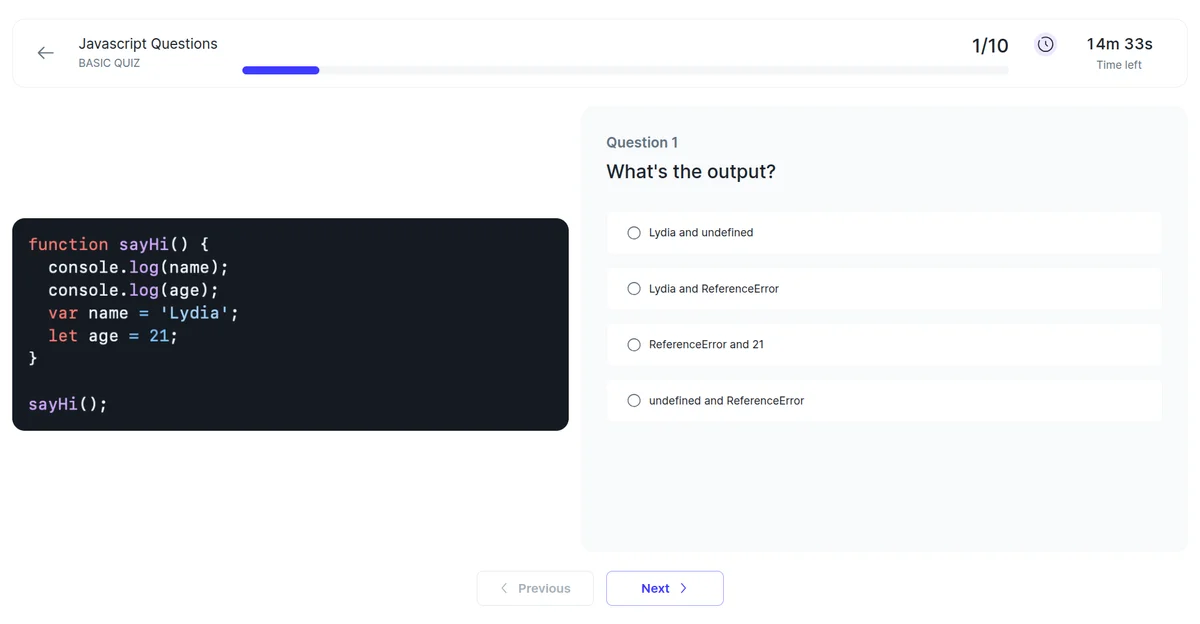
Task: Click the Previous button
Action: coord(535,588)
